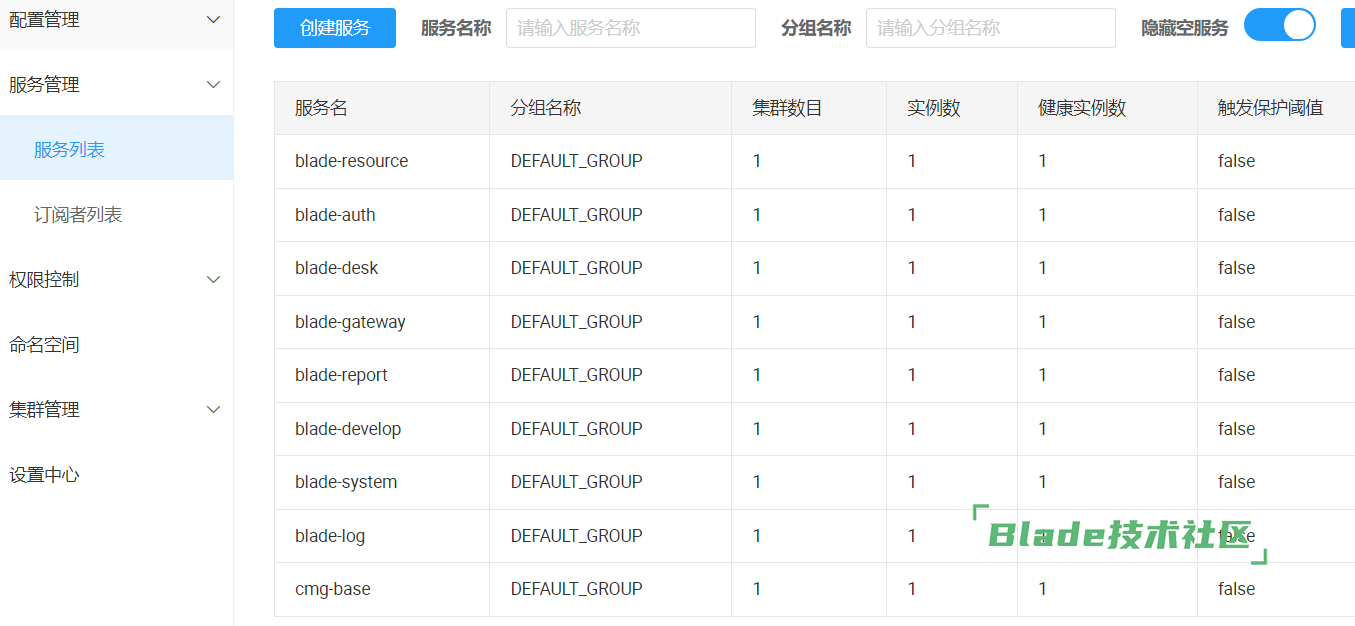The image size is (1355, 626).
Task: Toggle the 隐藏空服务 switch
Action: (1280, 25)
